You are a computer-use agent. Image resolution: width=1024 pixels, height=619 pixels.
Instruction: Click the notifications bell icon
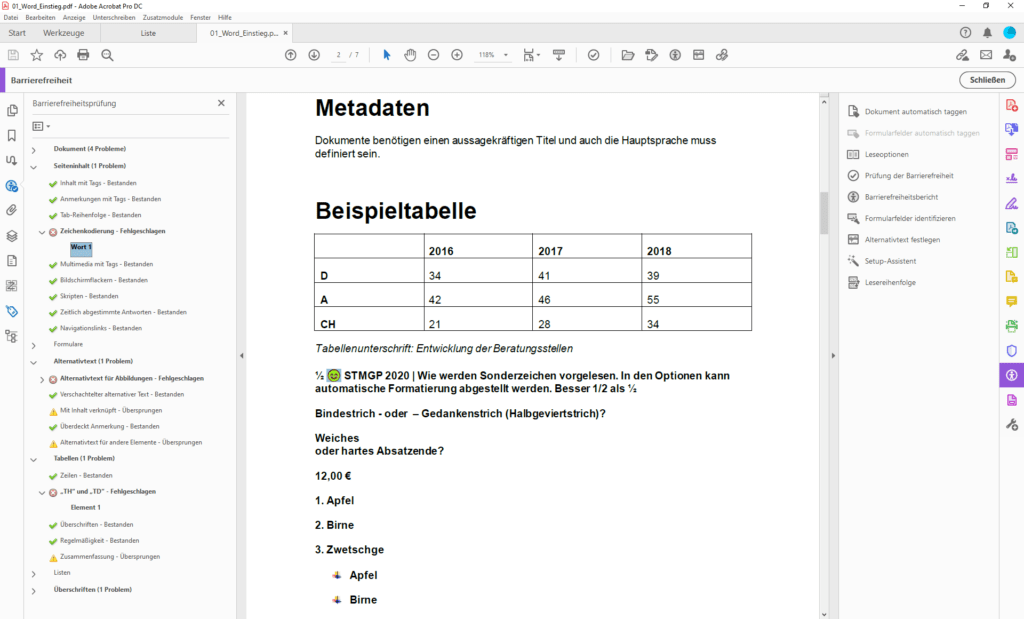coord(987,33)
